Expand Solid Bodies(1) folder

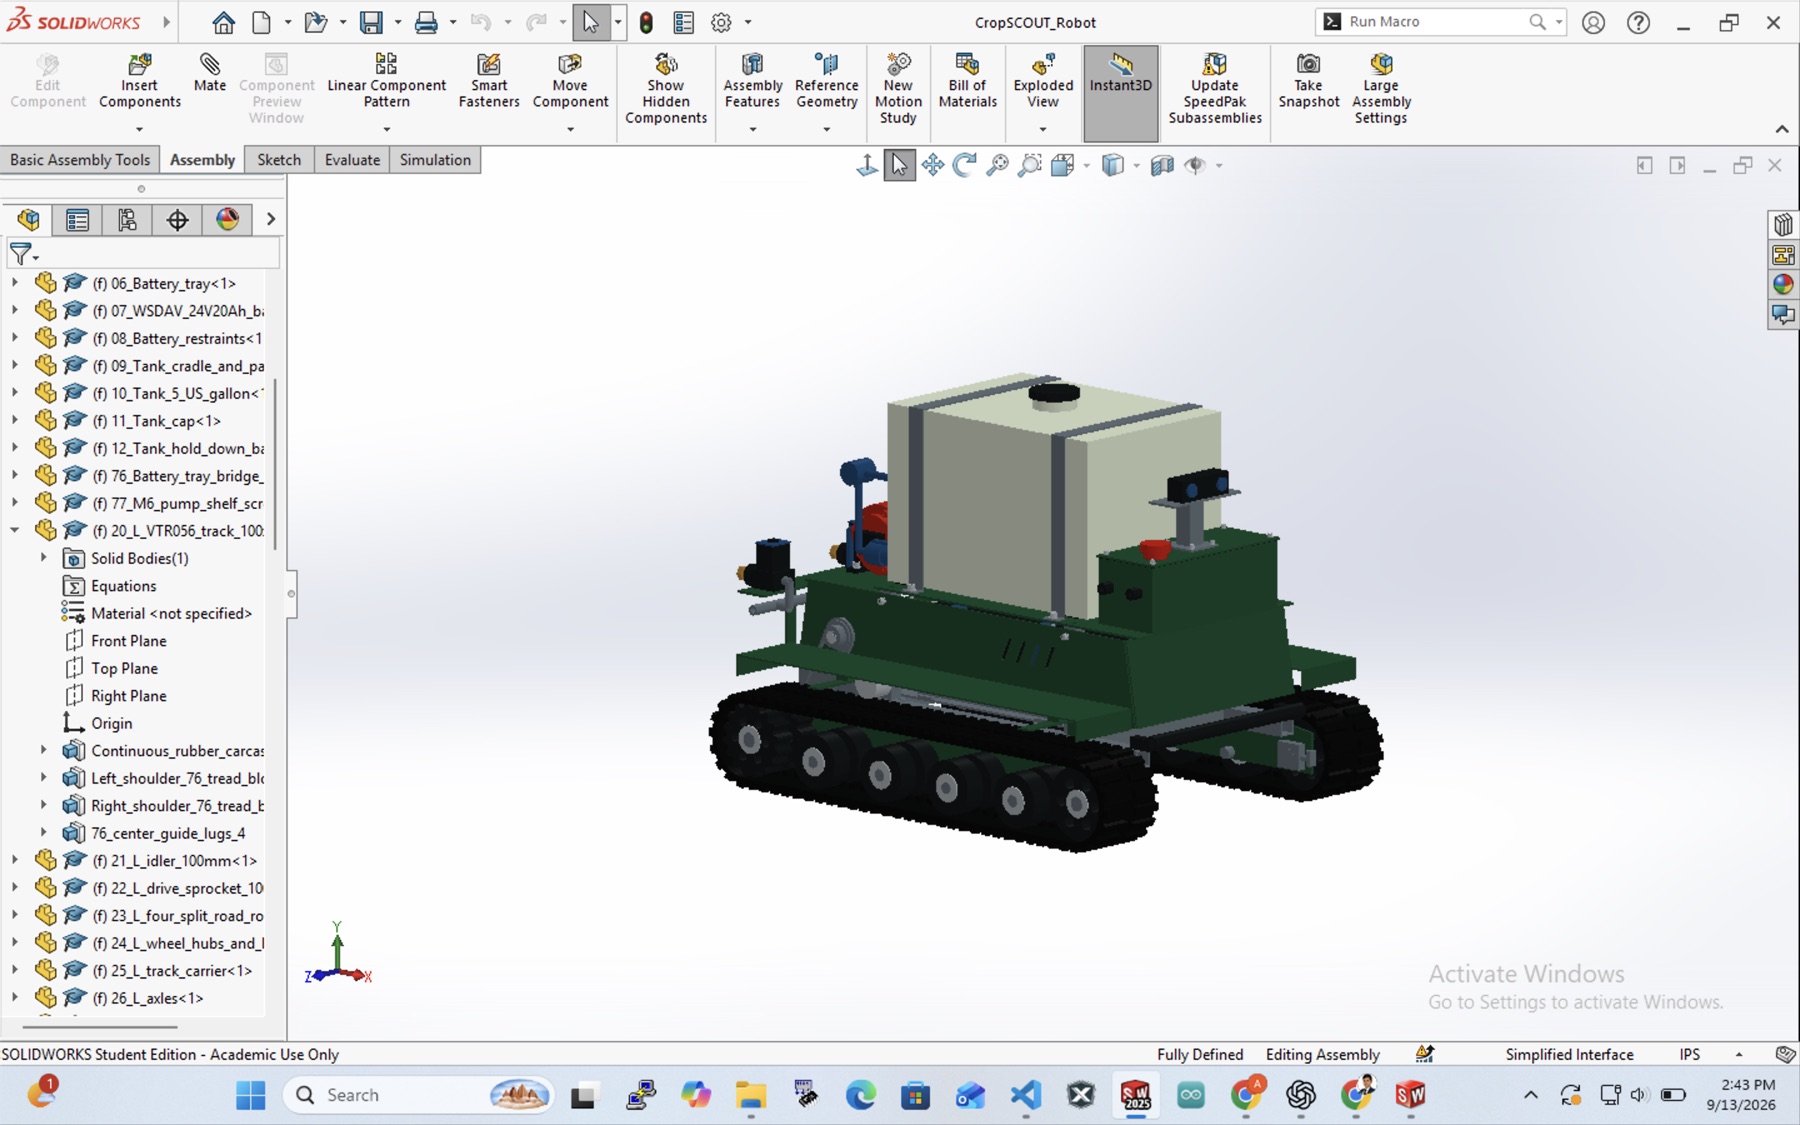pyautogui.click(x=43, y=558)
